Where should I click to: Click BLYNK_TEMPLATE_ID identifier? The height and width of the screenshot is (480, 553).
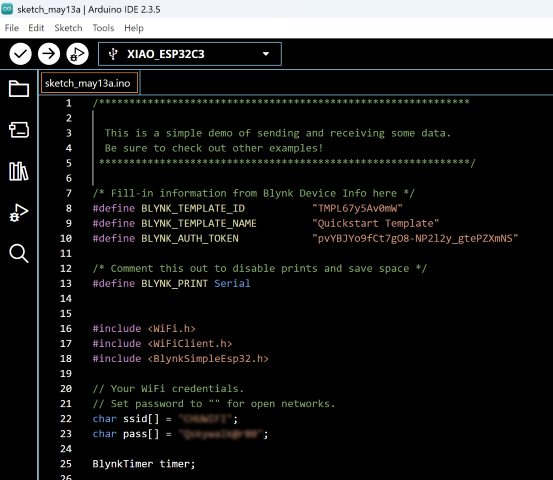pyautogui.click(x=193, y=208)
